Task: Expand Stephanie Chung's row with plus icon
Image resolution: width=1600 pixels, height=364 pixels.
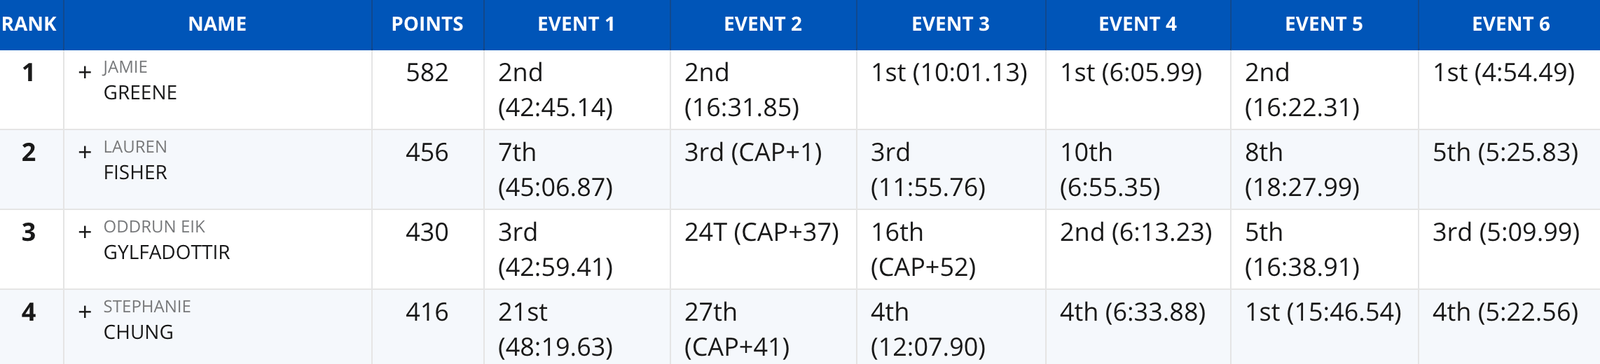Action: tap(85, 313)
